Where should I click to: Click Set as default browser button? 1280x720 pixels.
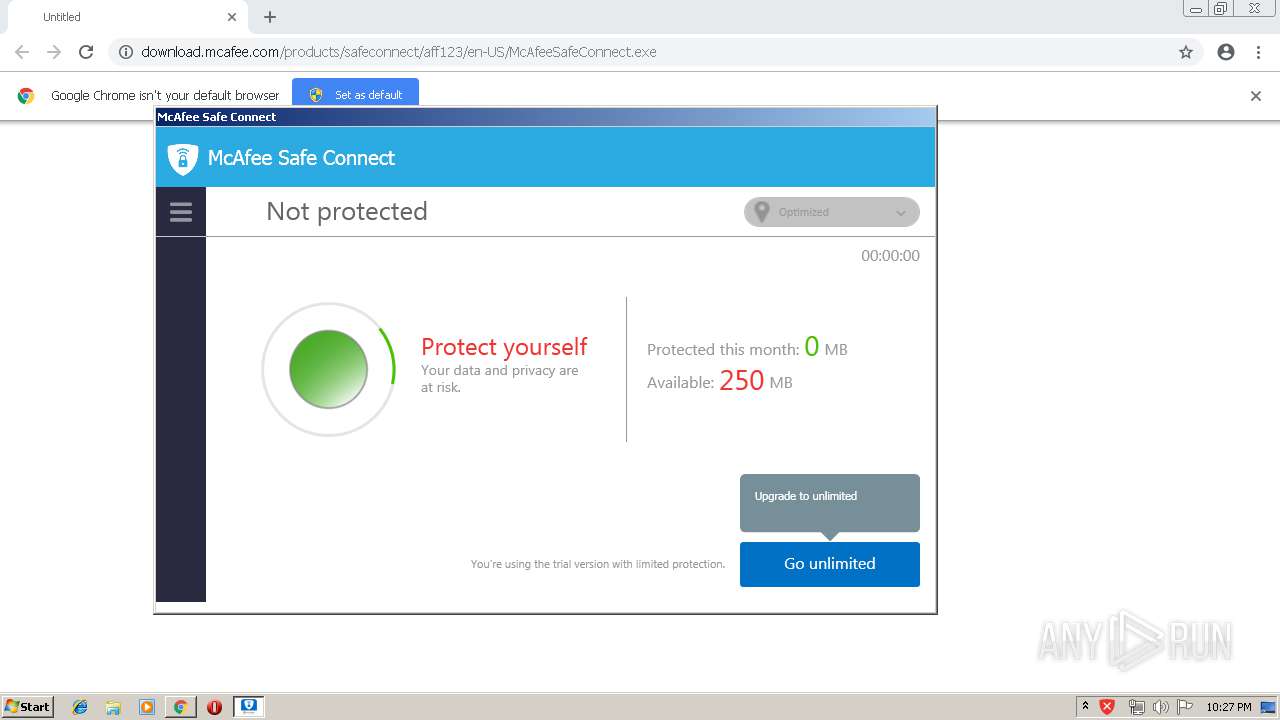pyautogui.click(x=355, y=94)
